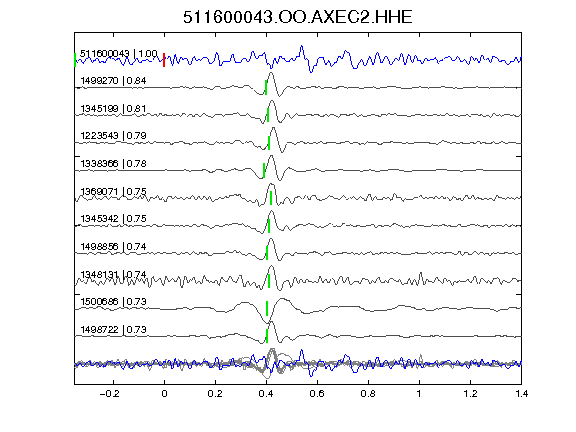Viewport: 576px width, 432px height.
Task: Click the green marker on trace 1348131
Action: coord(269,281)
